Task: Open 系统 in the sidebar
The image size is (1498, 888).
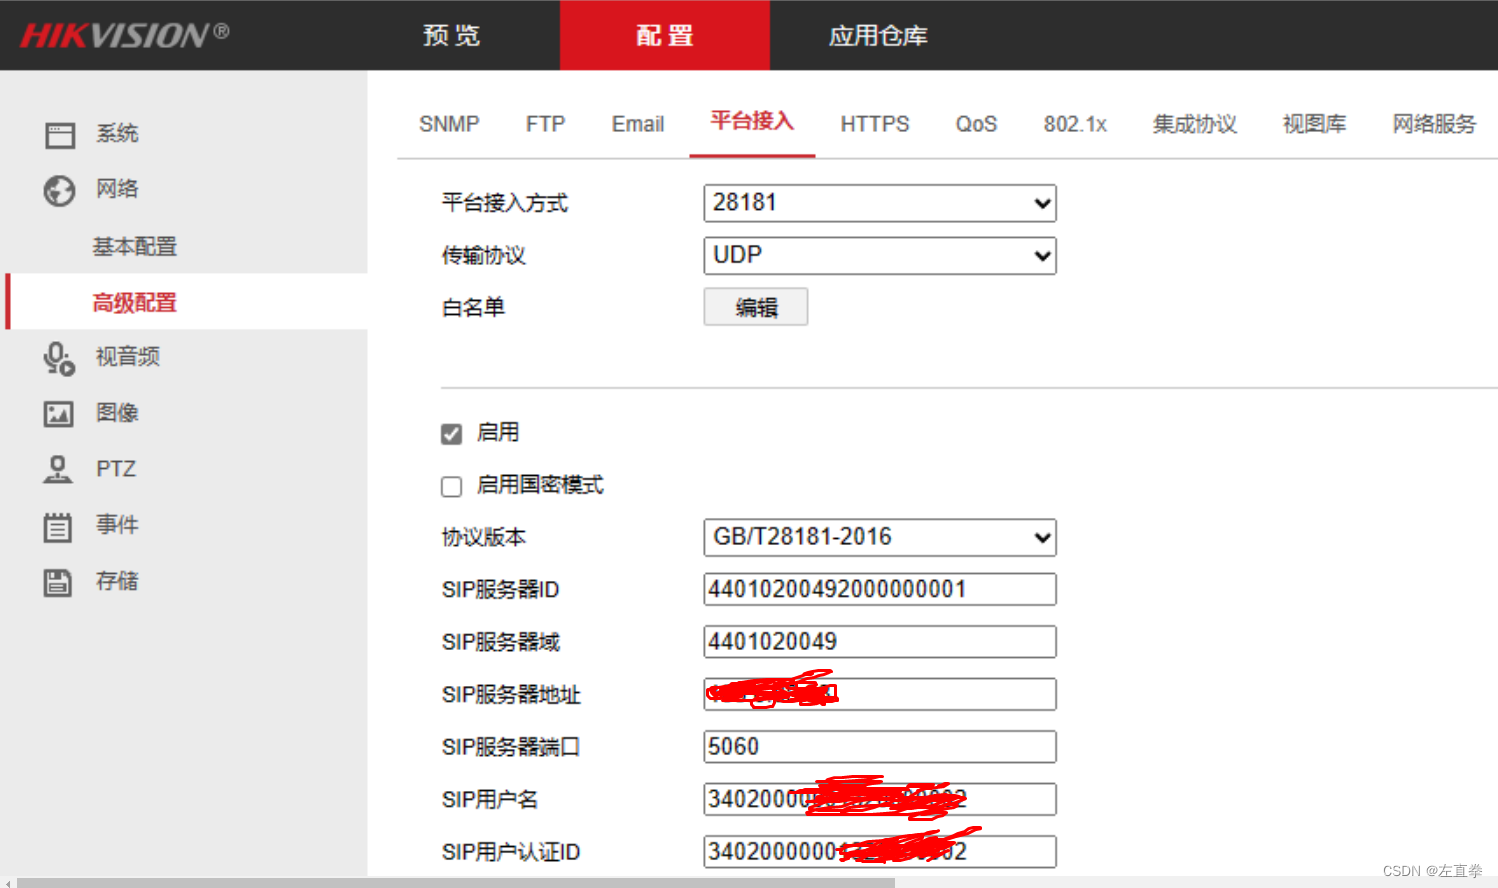Action: 117,133
